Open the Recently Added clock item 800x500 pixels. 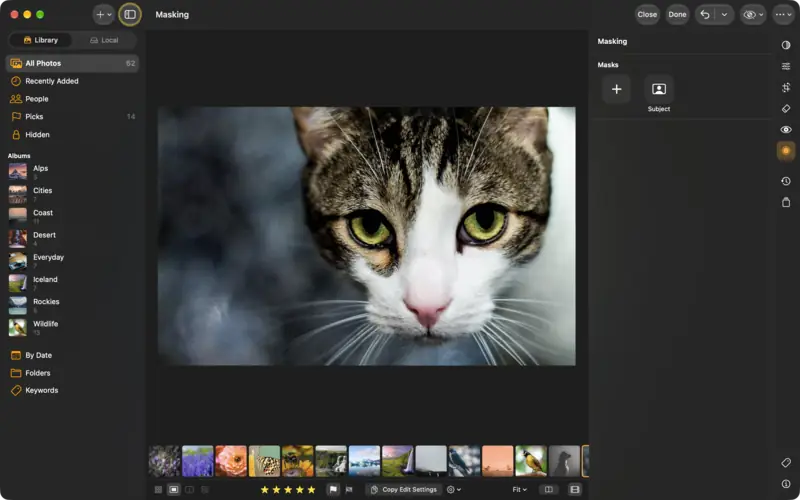[x=72, y=81]
